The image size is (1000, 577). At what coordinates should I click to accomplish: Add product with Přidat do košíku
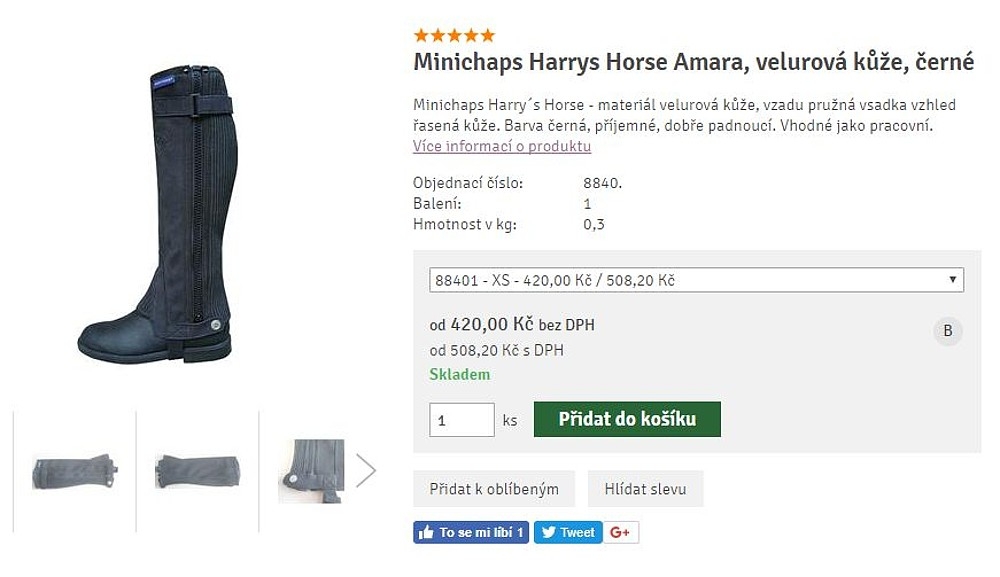tap(627, 420)
